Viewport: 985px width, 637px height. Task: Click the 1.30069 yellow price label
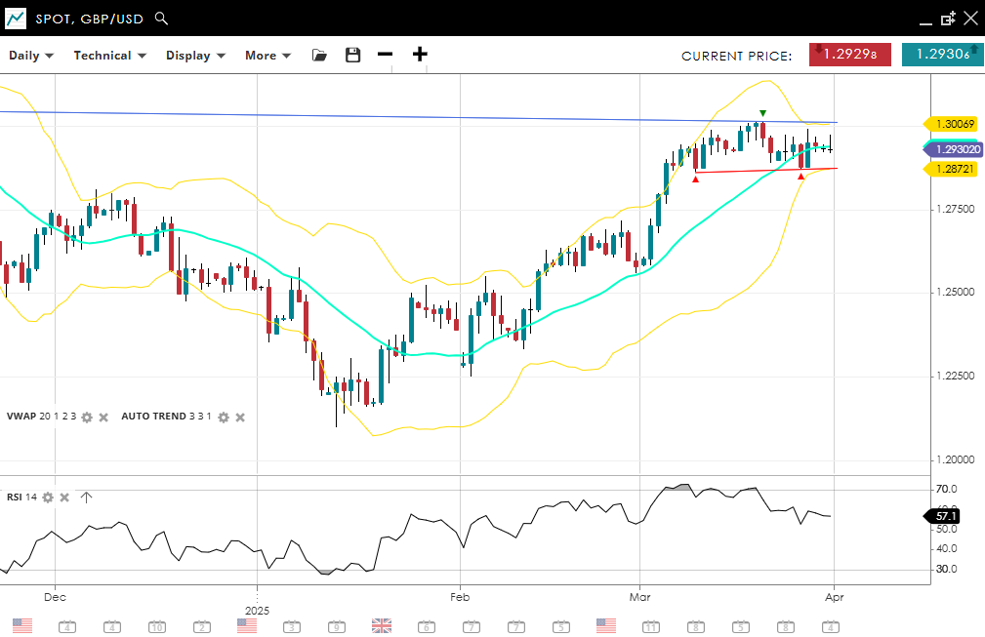click(955, 124)
